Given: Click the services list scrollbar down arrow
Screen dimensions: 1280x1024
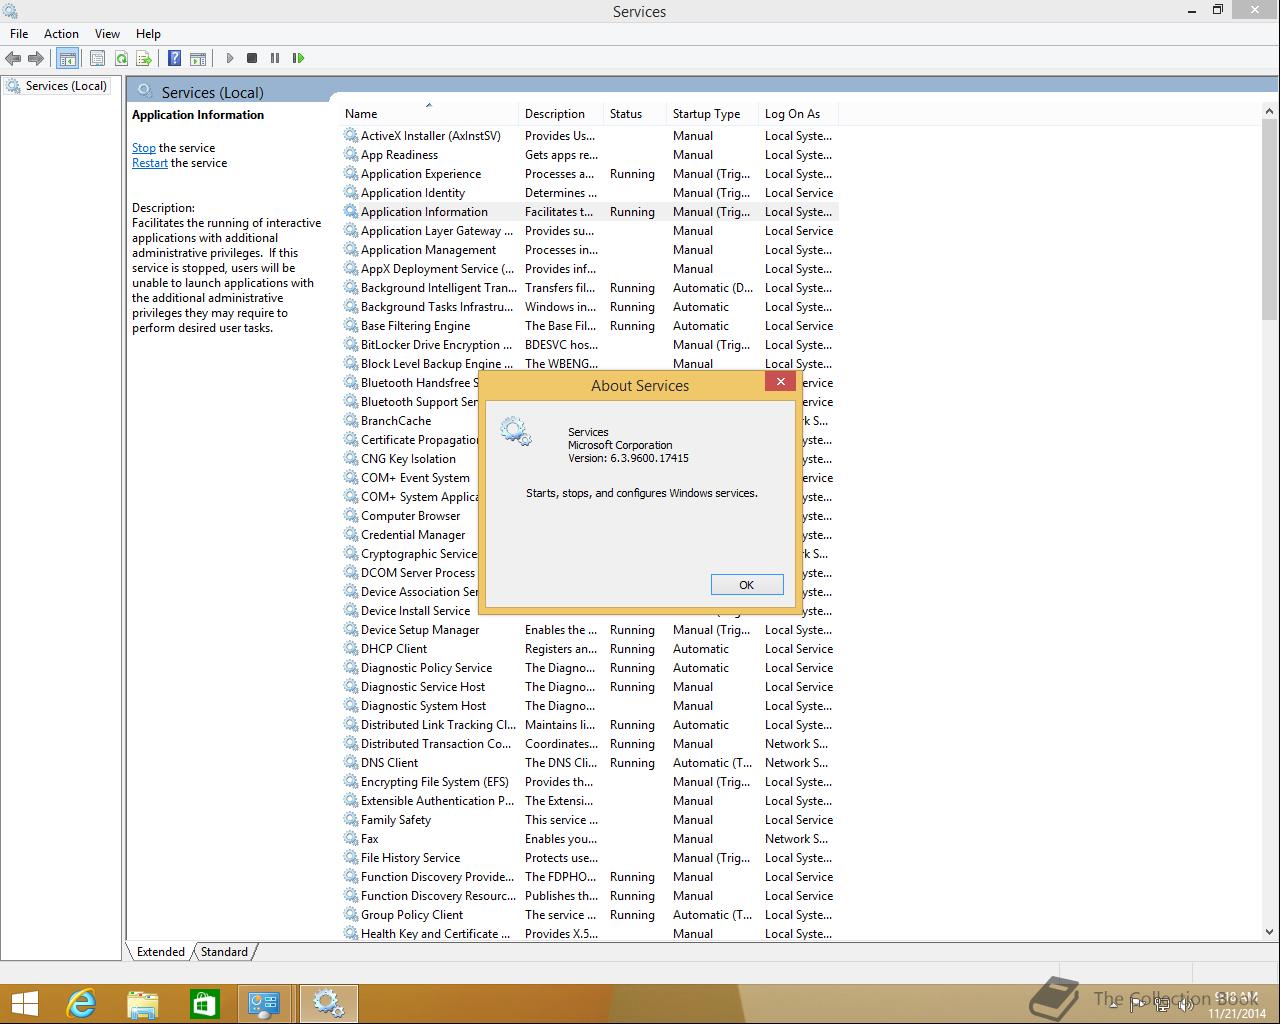Looking at the screenshot, I should (x=1270, y=932).
